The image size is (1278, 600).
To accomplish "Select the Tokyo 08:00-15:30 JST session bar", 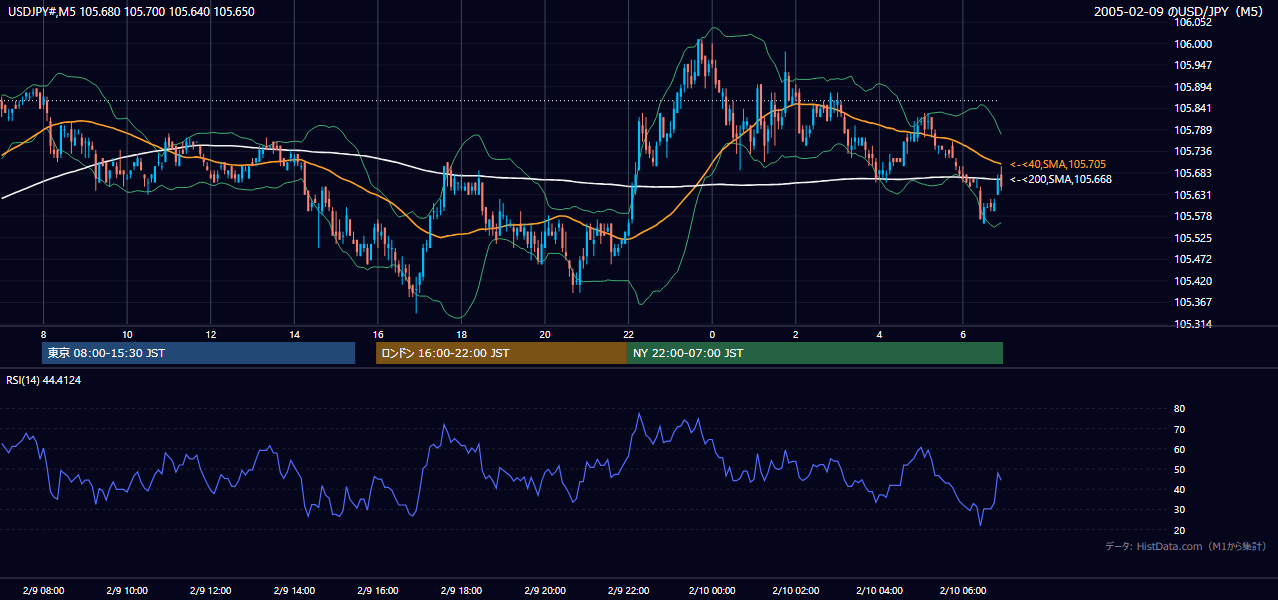I will pyautogui.click(x=199, y=353).
